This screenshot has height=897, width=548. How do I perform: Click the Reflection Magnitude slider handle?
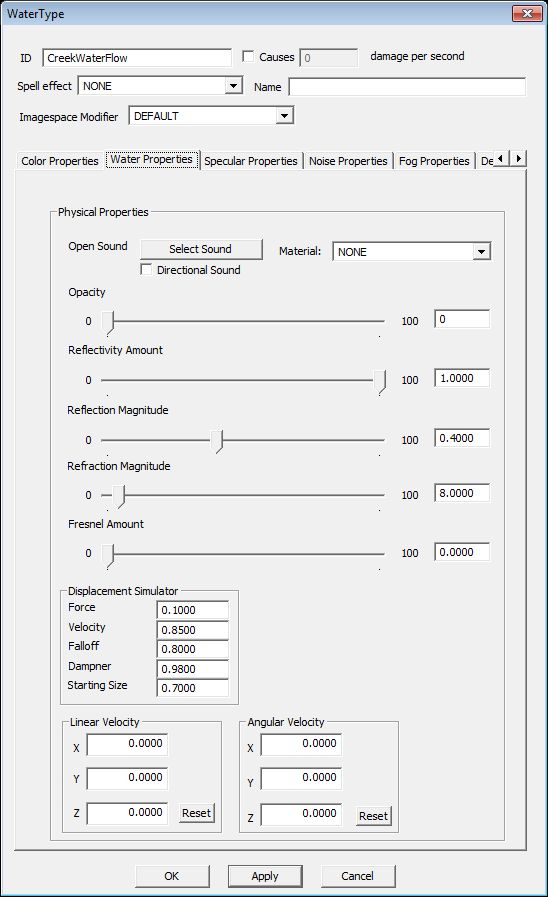tap(216, 441)
